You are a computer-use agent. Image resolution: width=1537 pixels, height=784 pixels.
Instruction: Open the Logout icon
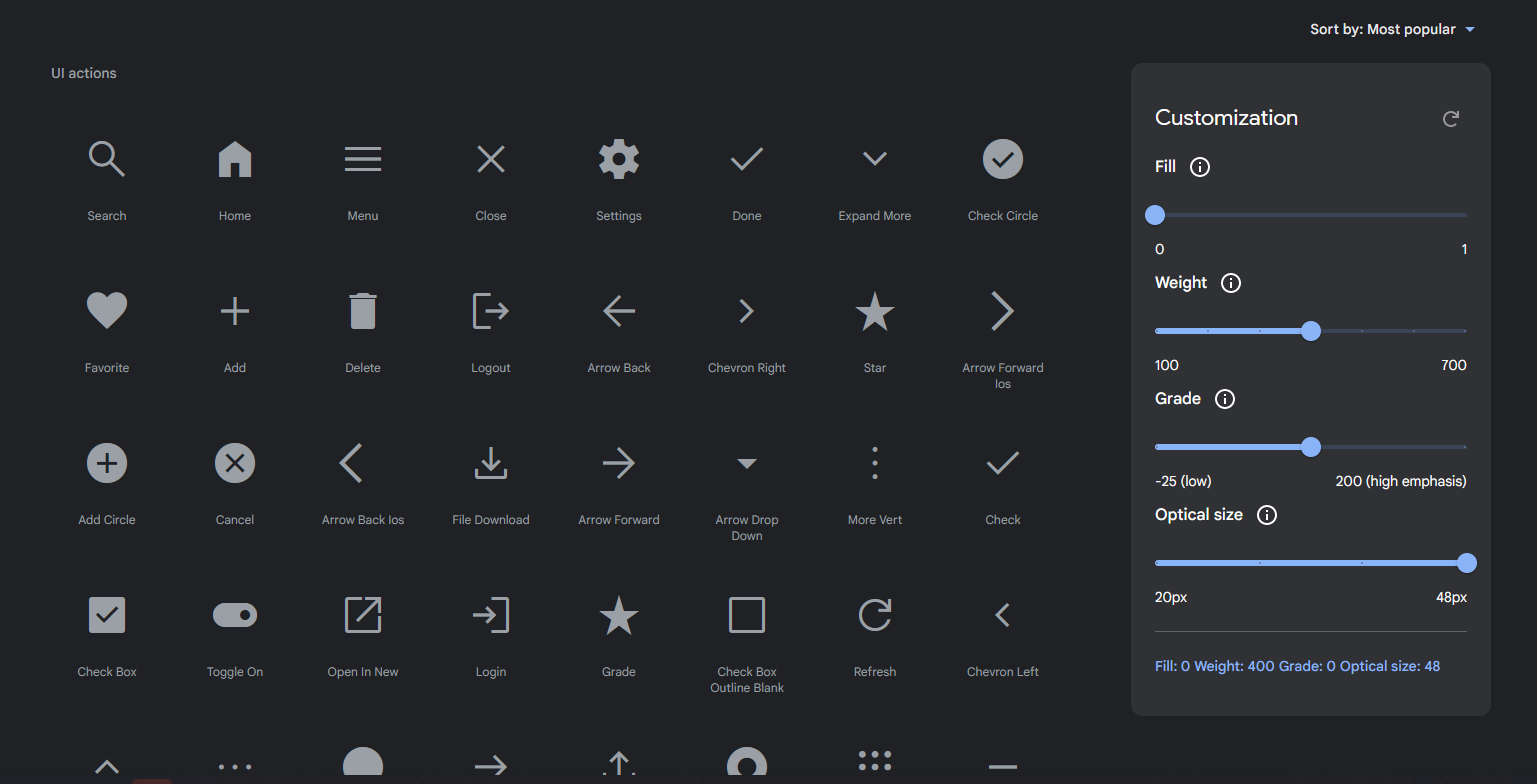491,311
